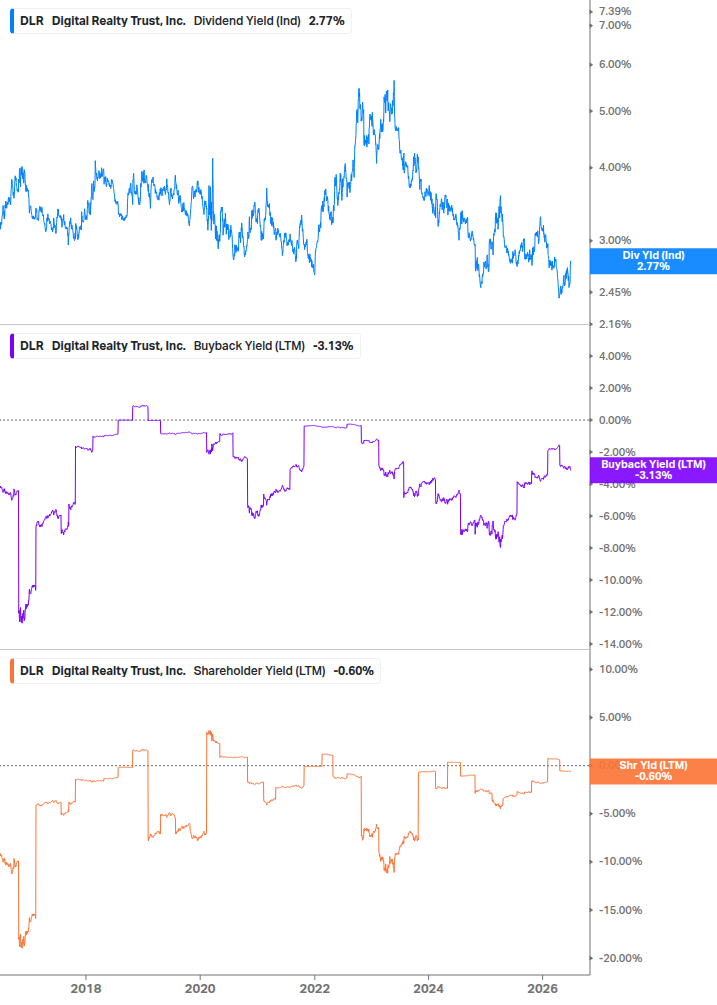Click the 0.00% buyback zero-line label
717x1005 pixels.
coord(615,420)
